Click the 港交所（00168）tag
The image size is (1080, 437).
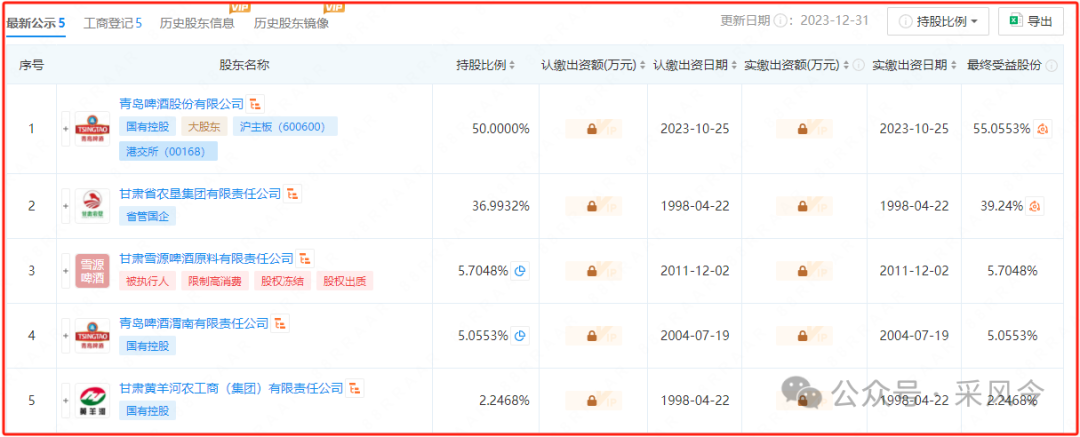(x=169, y=151)
